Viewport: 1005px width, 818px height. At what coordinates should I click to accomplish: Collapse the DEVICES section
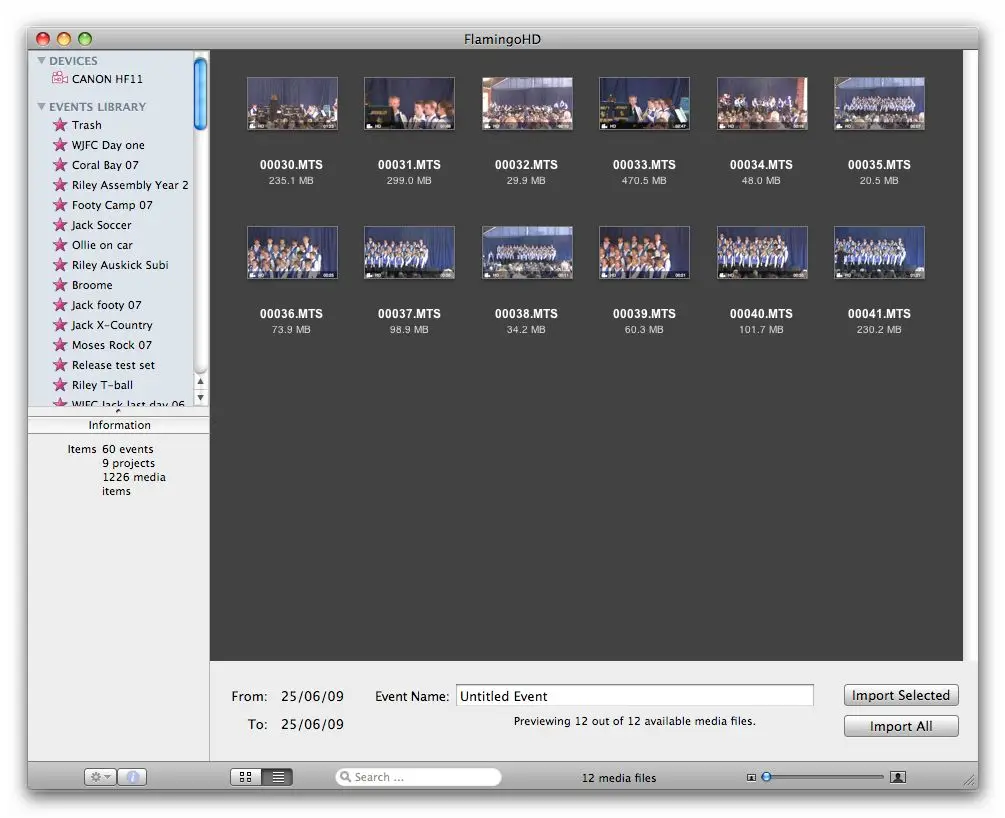click(41, 60)
